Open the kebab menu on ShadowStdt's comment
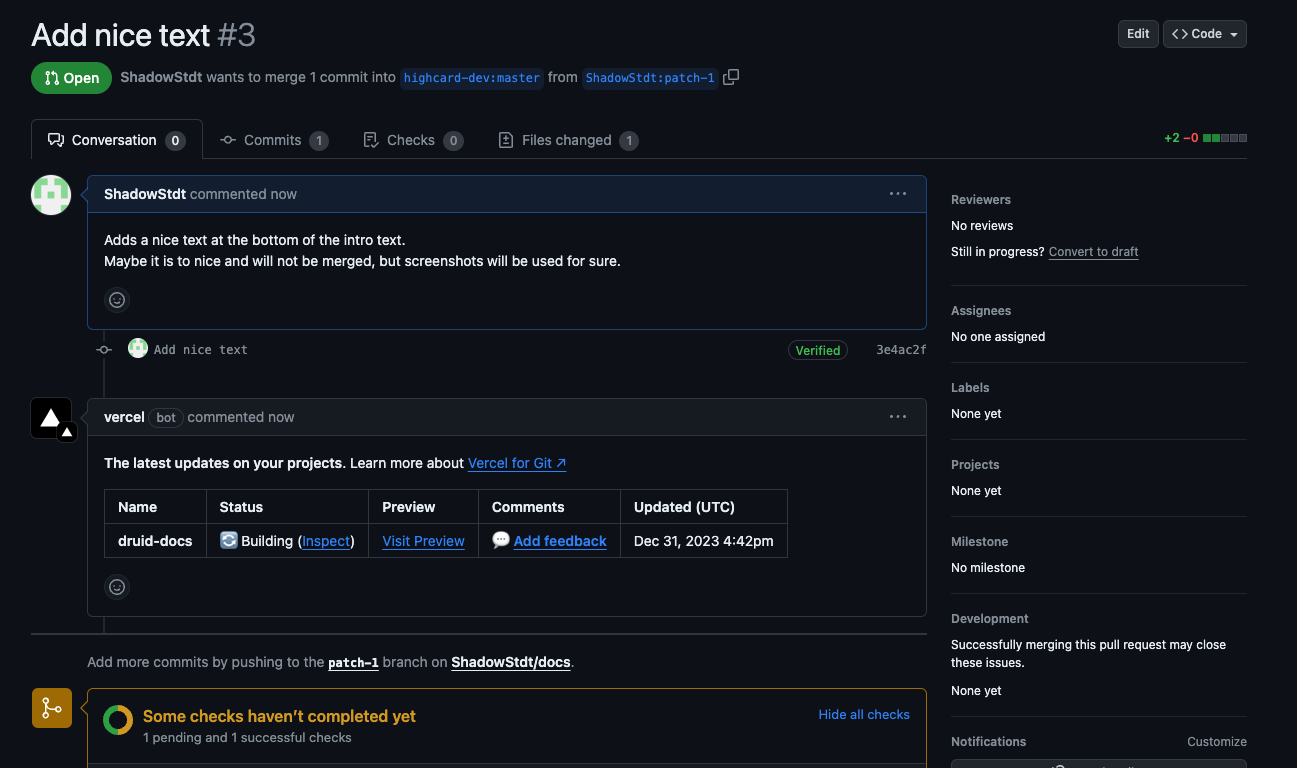Screen dimensions: 1297x768 (897, 194)
